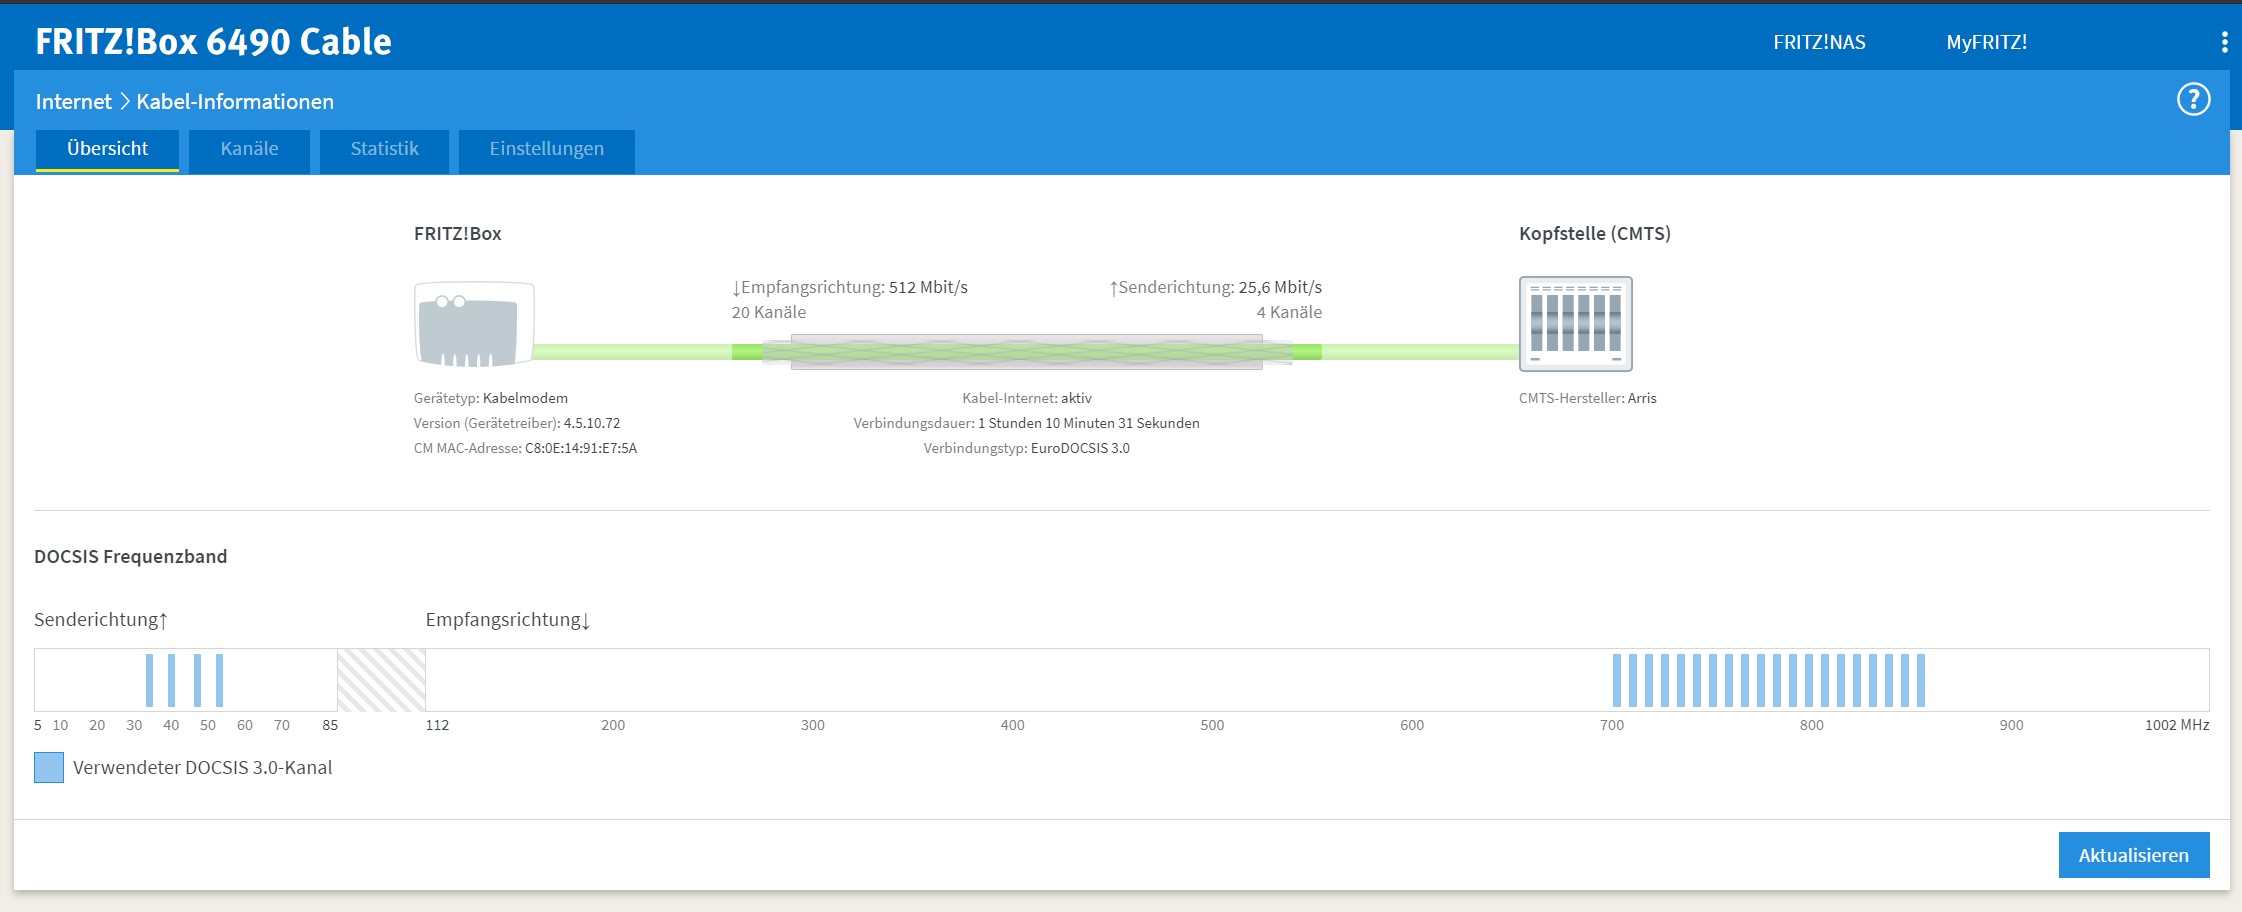2242x912 pixels.
Task: Click the 112 frequency axis label
Action: pos(437,725)
